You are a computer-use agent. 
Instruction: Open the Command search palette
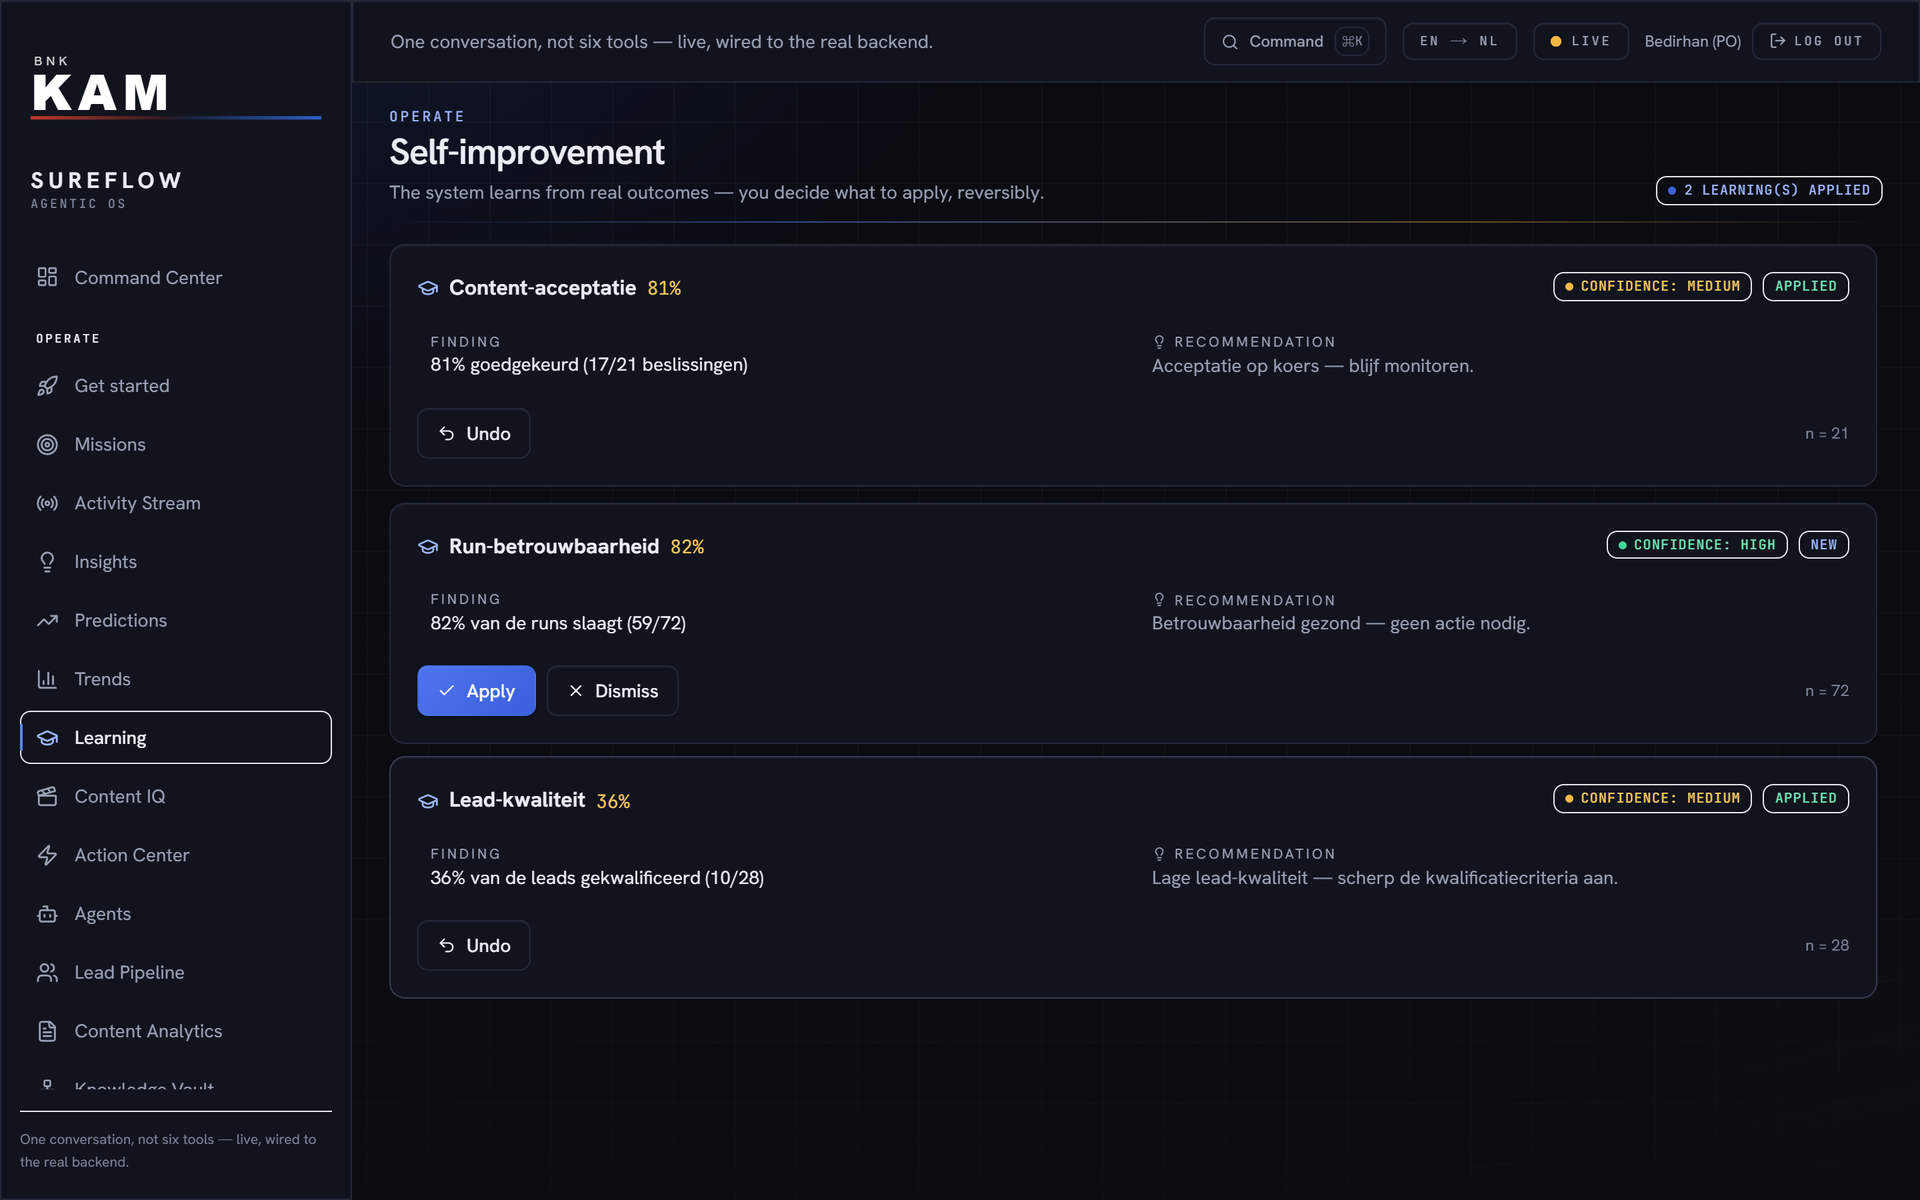[1295, 42]
